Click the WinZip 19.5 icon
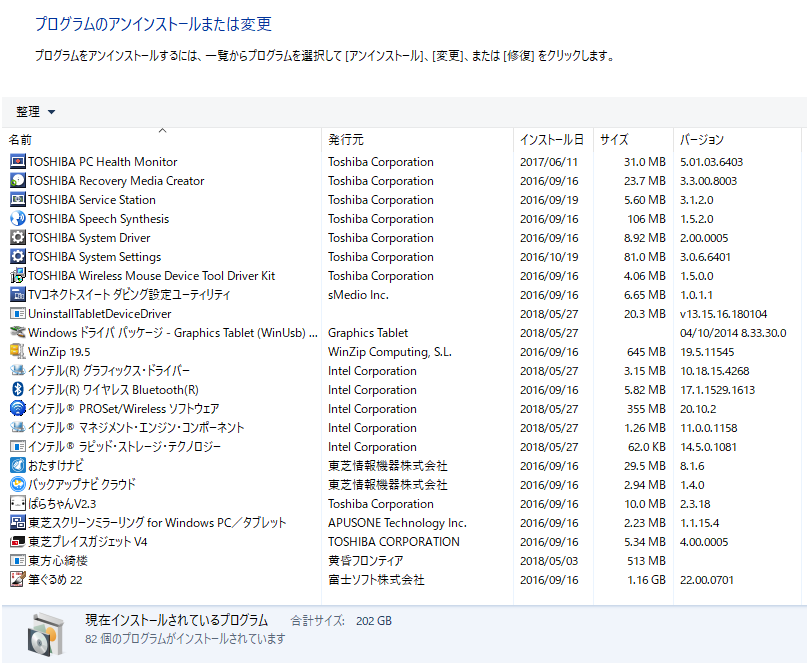Viewport: 807px width, 663px height. [x=17, y=352]
